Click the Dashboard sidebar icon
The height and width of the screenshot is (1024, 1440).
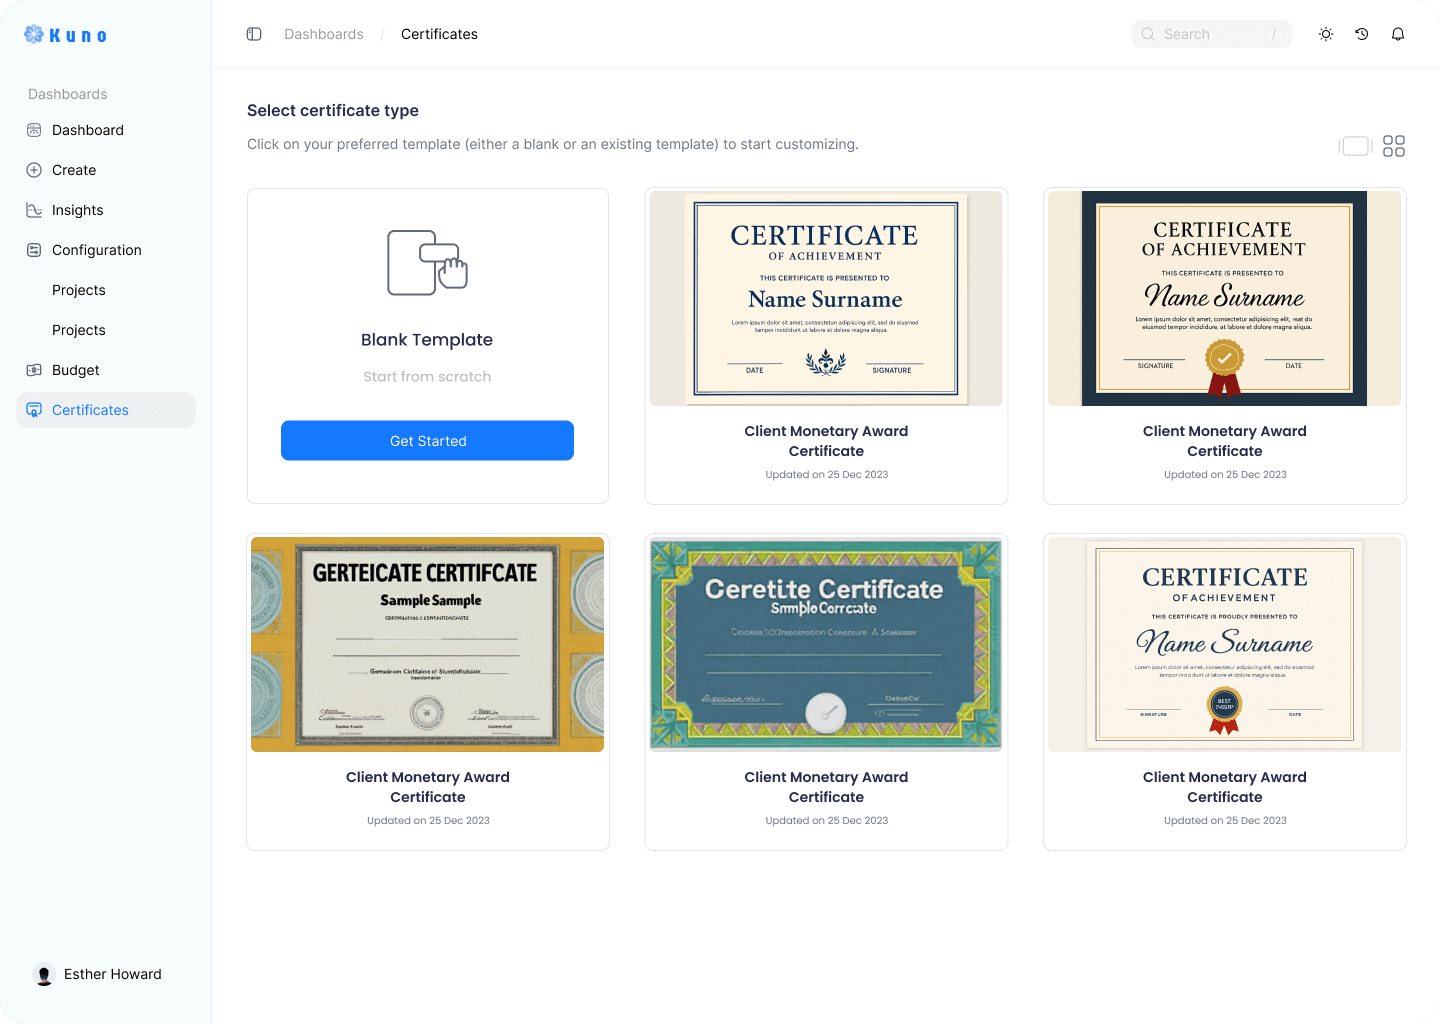pyautogui.click(x=34, y=130)
